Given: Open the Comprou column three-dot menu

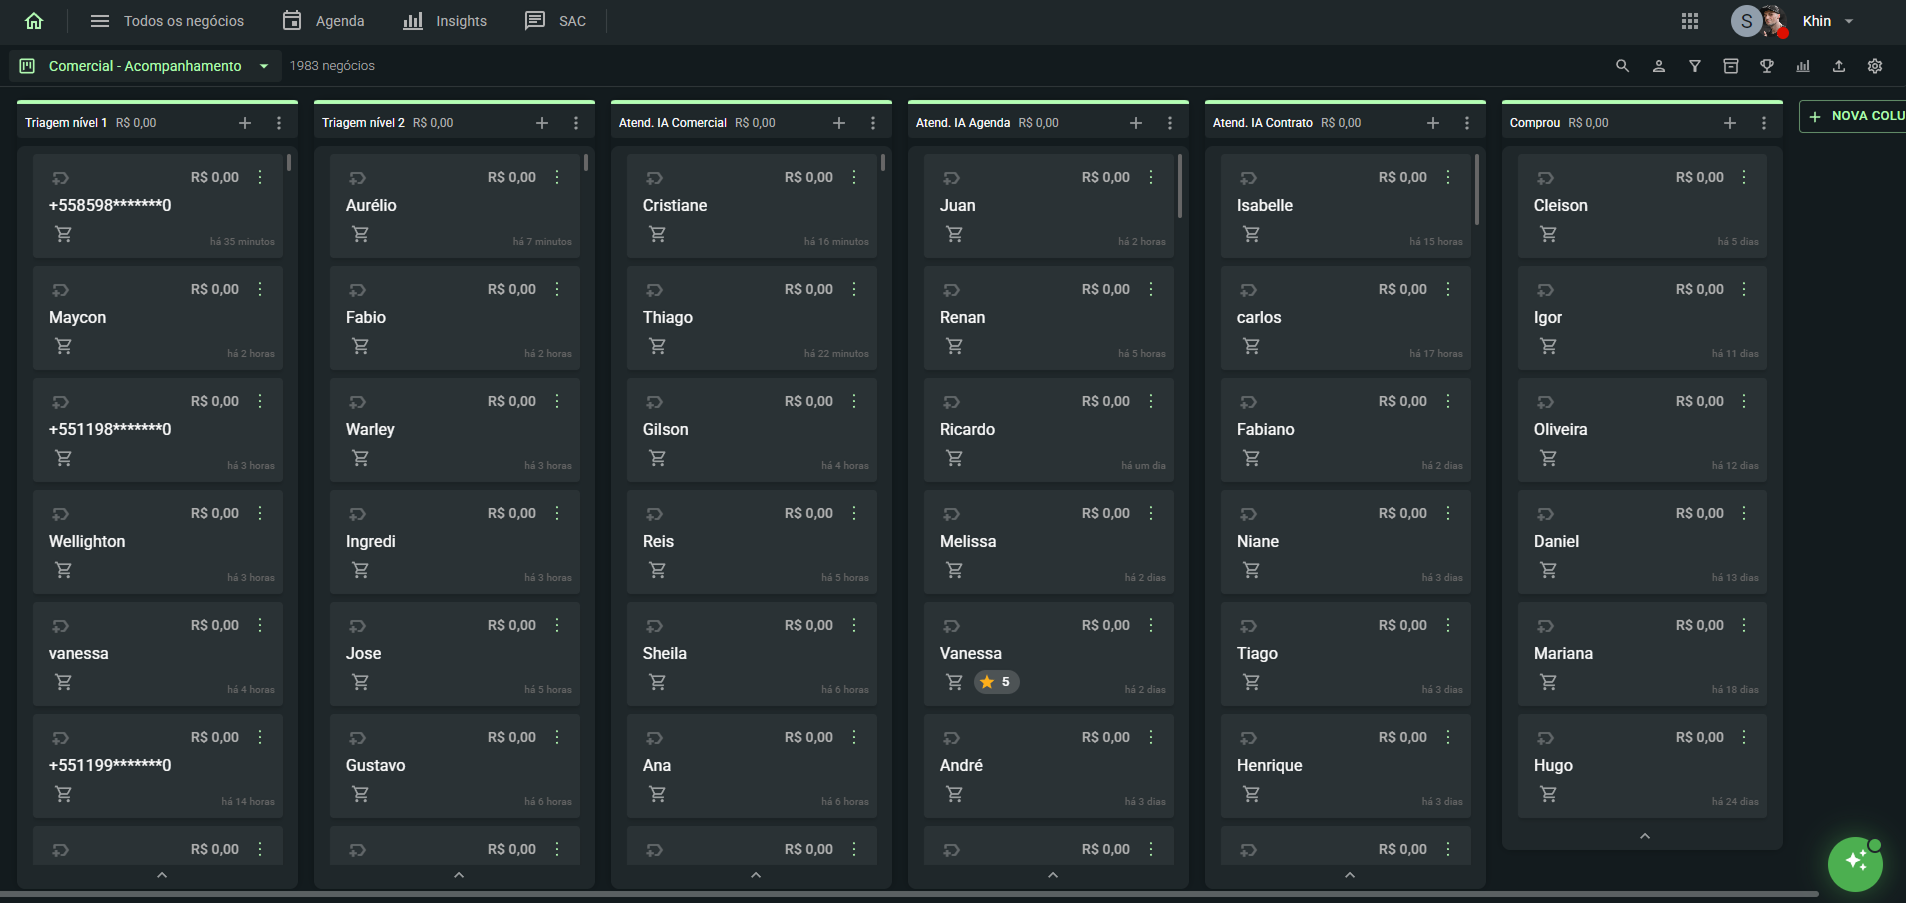Looking at the screenshot, I should 1763,123.
